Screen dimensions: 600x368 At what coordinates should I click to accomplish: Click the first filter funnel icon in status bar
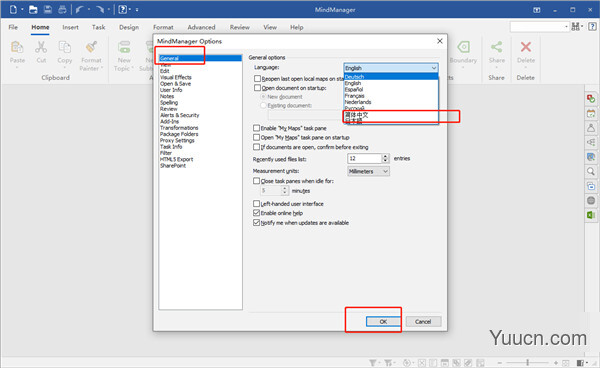pyautogui.click(x=373, y=363)
